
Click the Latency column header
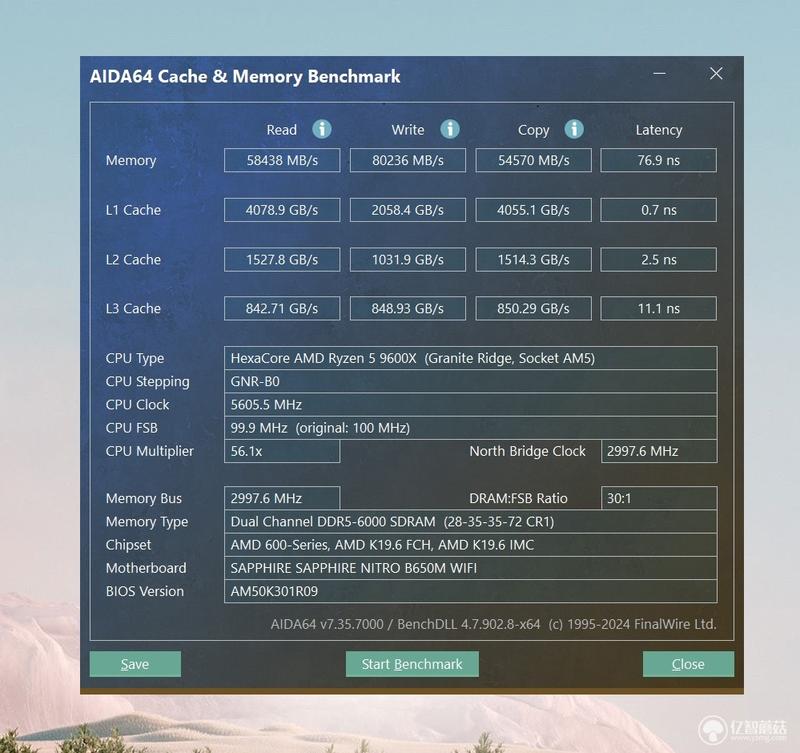(x=659, y=131)
